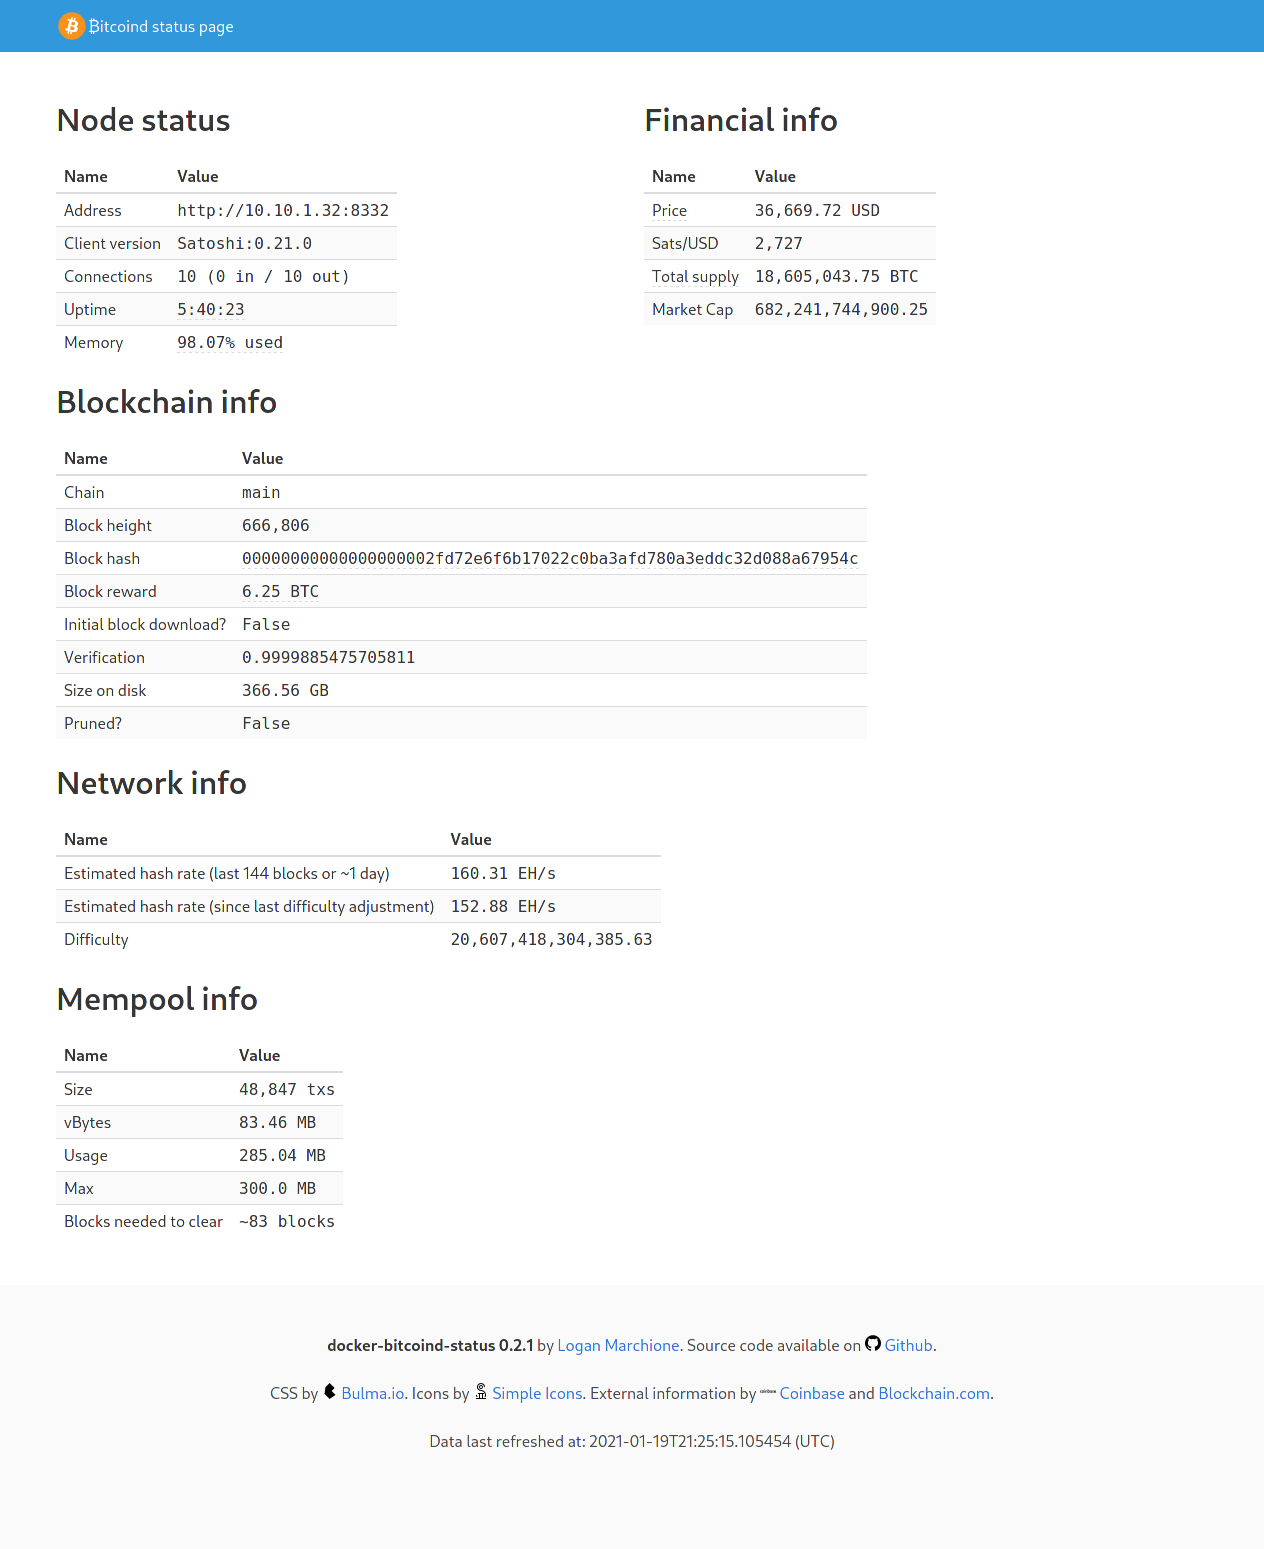Click the Block hash label
The image size is (1264, 1549).
pyautogui.click(x=102, y=559)
